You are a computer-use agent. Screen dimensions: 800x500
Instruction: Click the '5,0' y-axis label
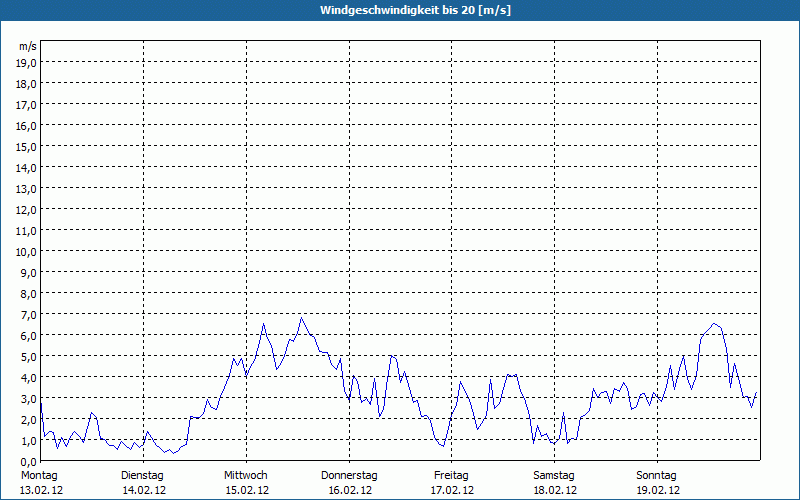pos(29,357)
